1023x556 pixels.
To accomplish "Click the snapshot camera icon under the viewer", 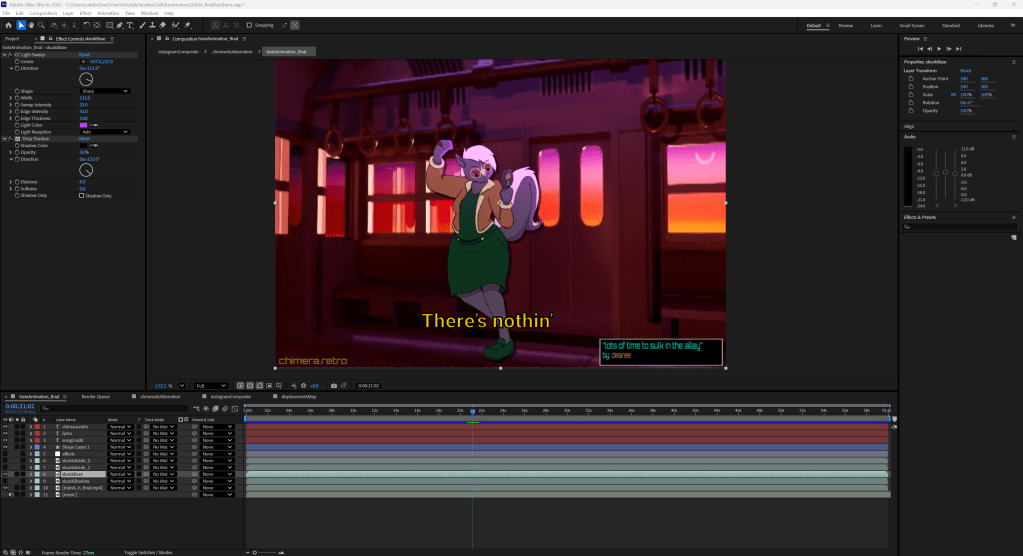I will click(333, 385).
